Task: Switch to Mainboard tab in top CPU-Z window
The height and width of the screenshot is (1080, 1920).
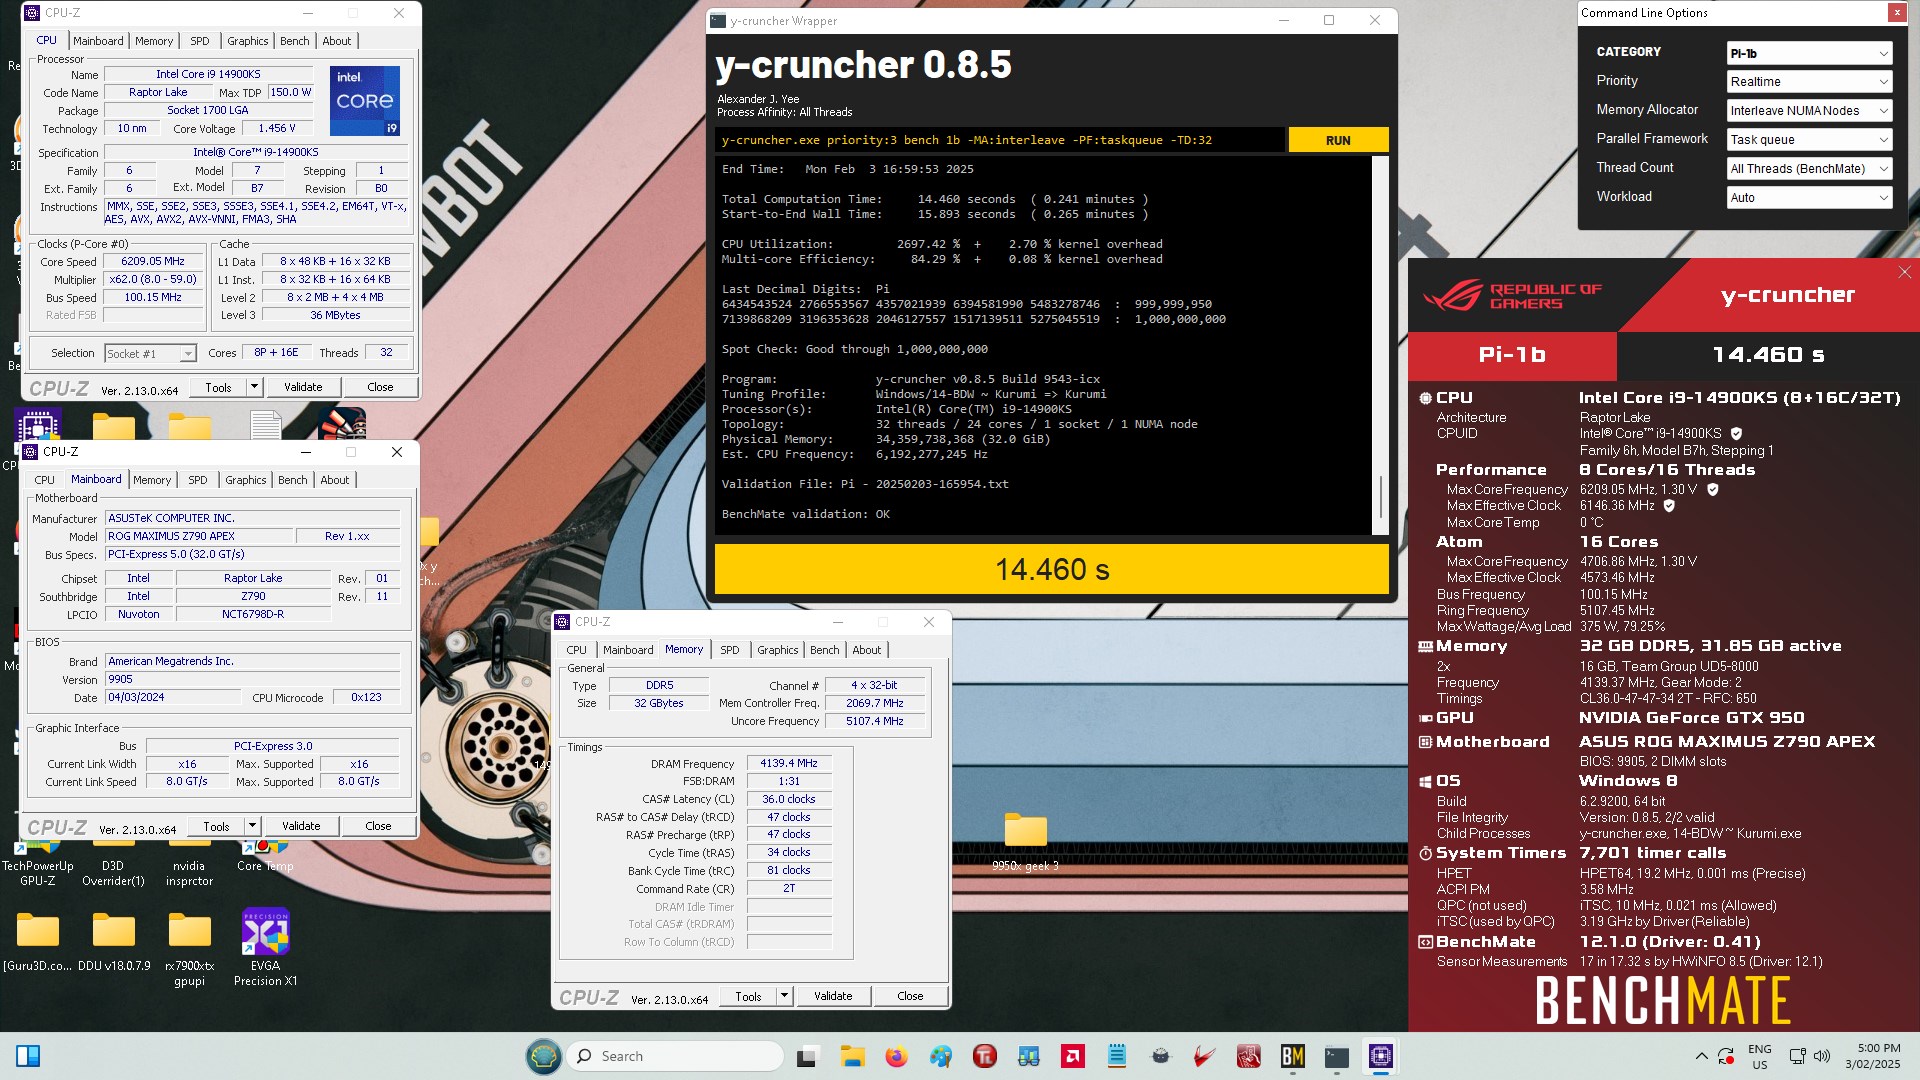Action: 98,41
